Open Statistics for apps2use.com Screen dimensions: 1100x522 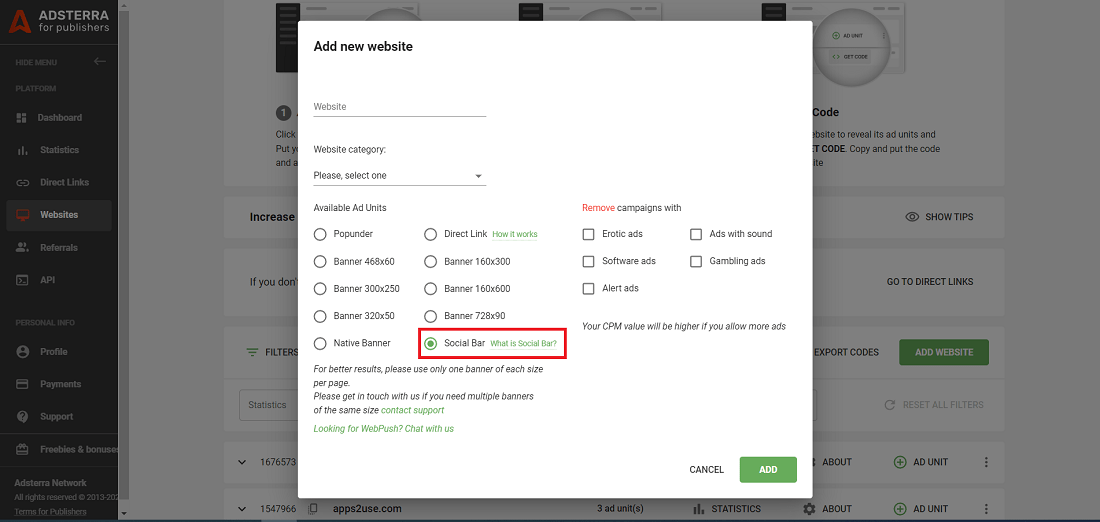click(725, 509)
